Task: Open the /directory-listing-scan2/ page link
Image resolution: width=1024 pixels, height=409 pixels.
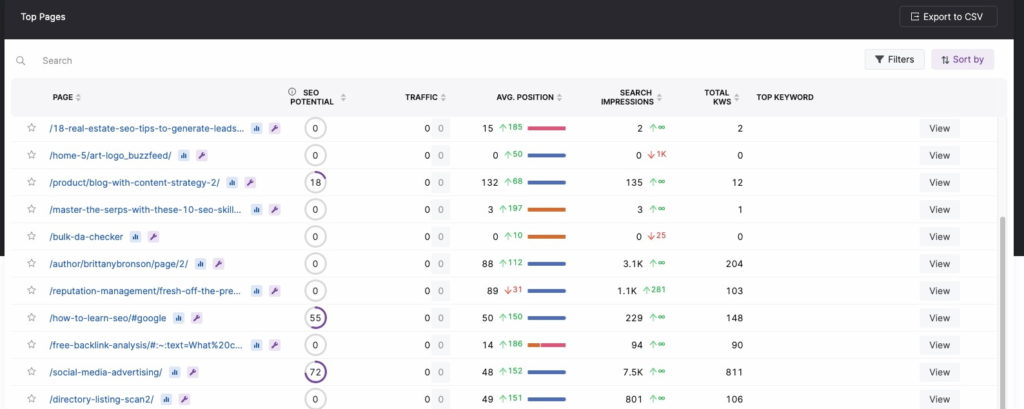Action: (101, 399)
